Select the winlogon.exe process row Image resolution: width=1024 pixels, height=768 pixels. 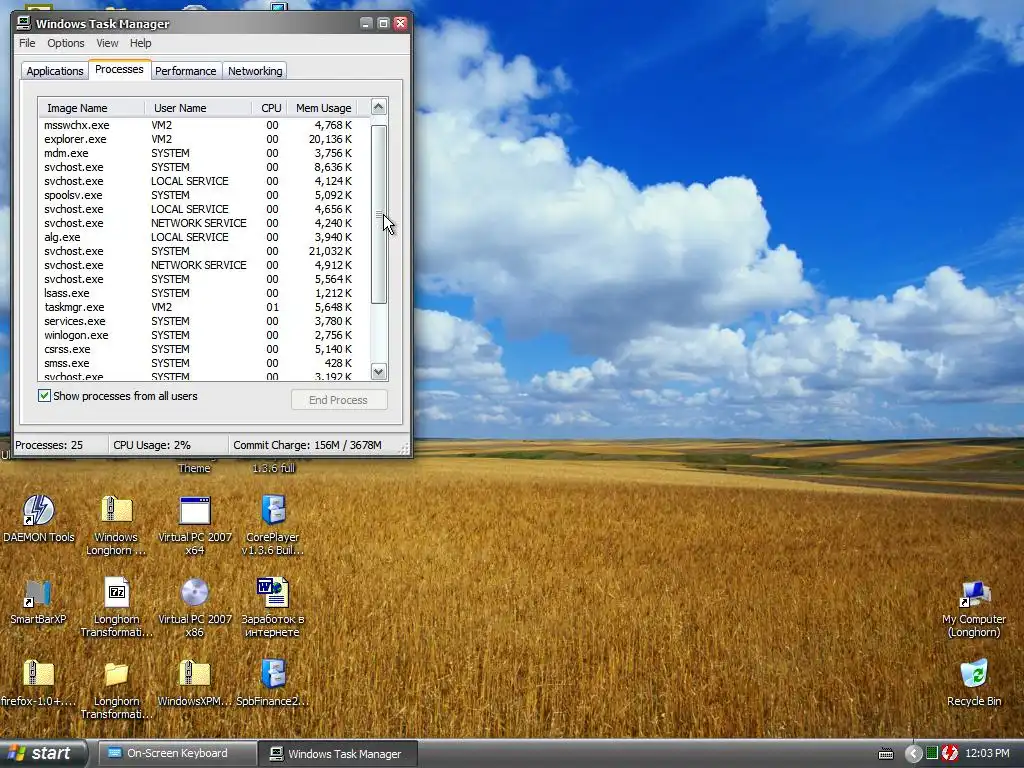(x=204, y=335)
